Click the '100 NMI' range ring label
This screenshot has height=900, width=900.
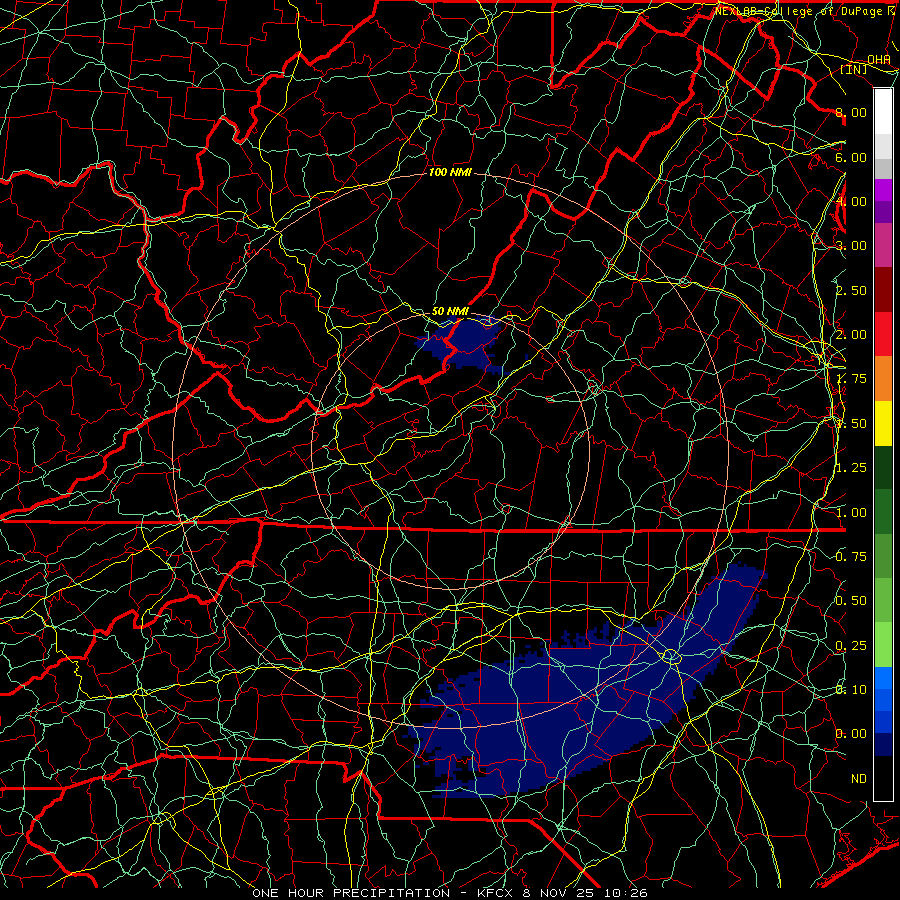click(x=450, y=172)
